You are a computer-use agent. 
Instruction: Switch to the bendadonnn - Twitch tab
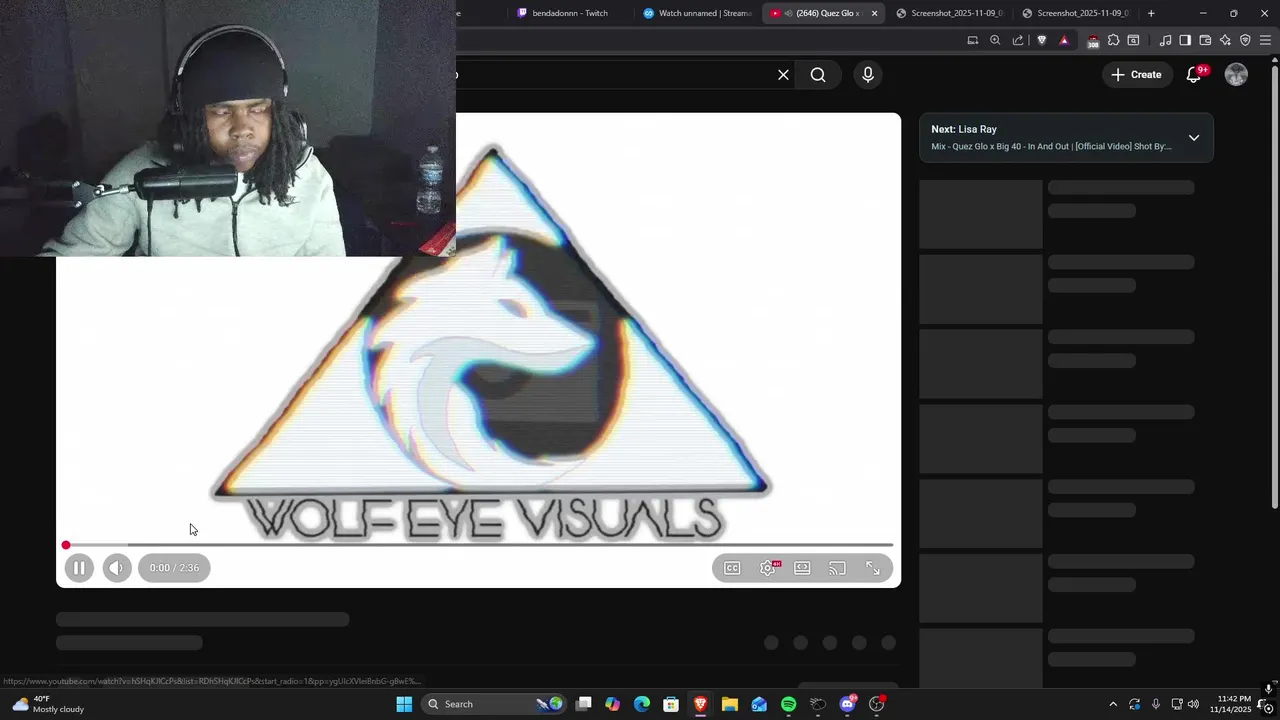pos(570,13)
